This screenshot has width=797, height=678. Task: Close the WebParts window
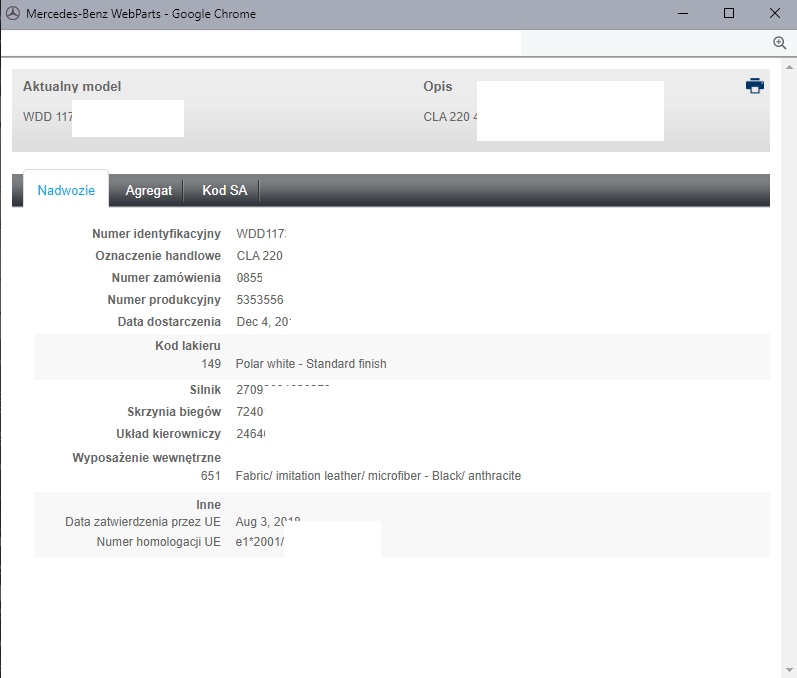774,14
